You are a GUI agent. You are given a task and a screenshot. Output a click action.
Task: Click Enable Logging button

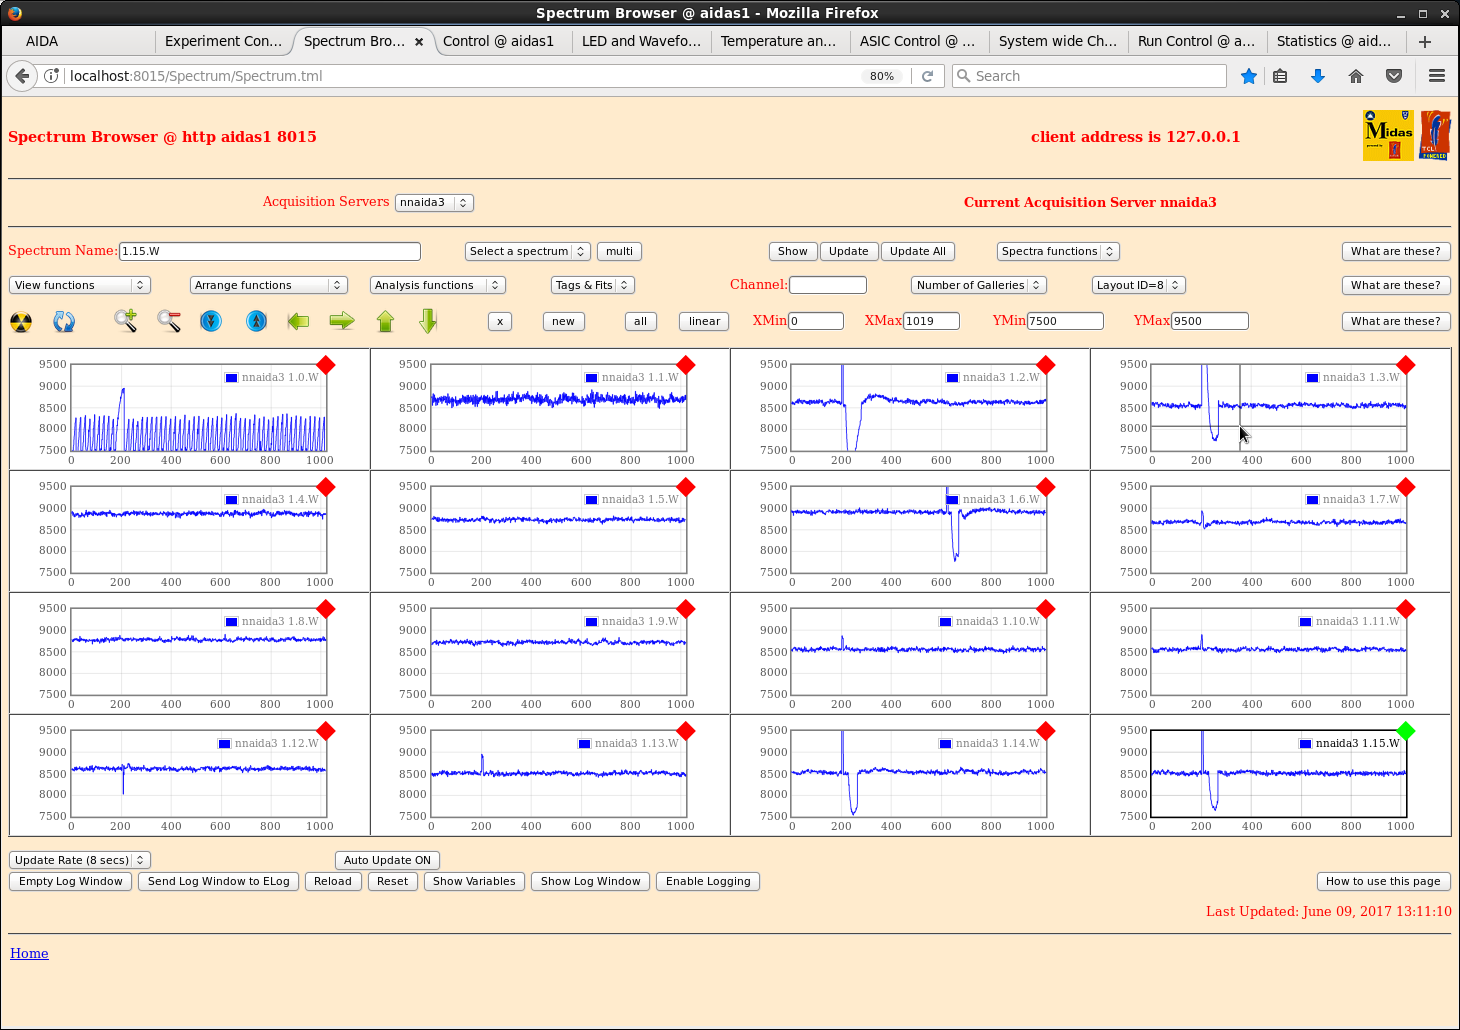[708, 881]
